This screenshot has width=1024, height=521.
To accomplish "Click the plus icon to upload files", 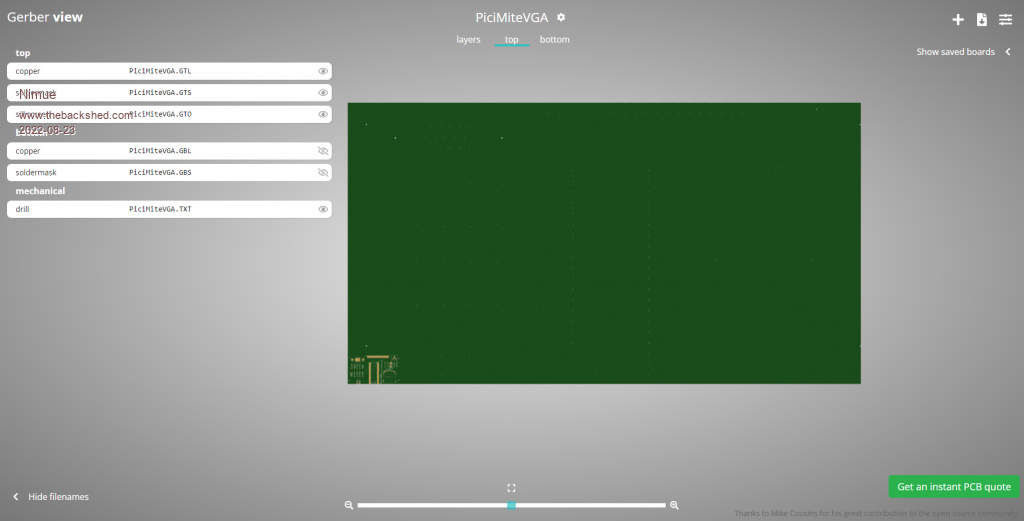I will [x=957, y=19].
